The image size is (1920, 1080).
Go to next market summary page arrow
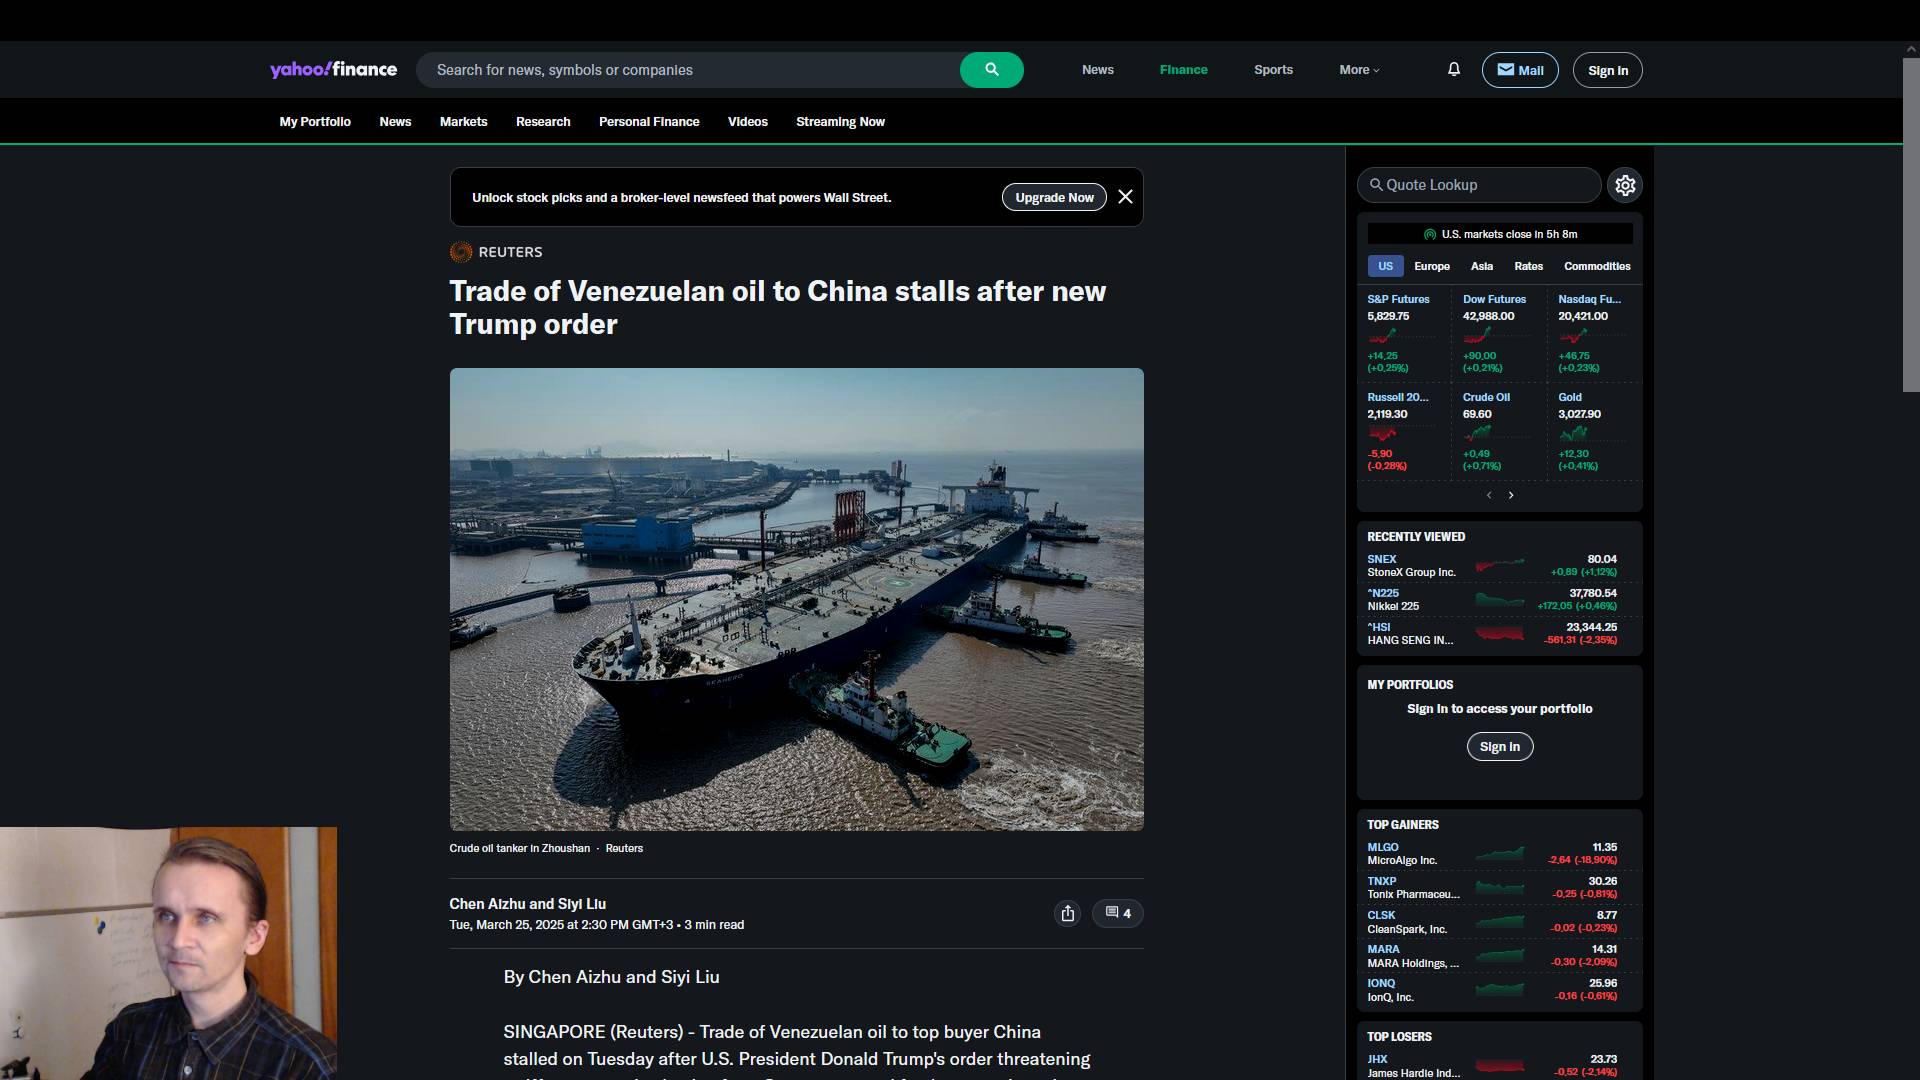pos(1511,495)
